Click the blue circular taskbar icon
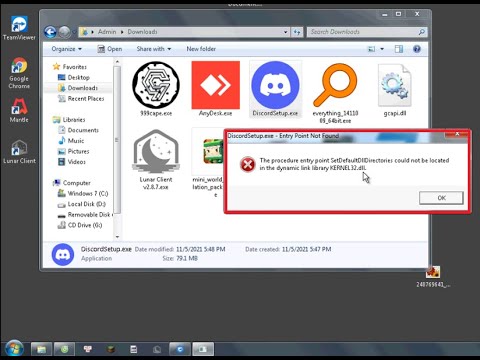Viewport: 480px width, 360px height. pos(180,349)
